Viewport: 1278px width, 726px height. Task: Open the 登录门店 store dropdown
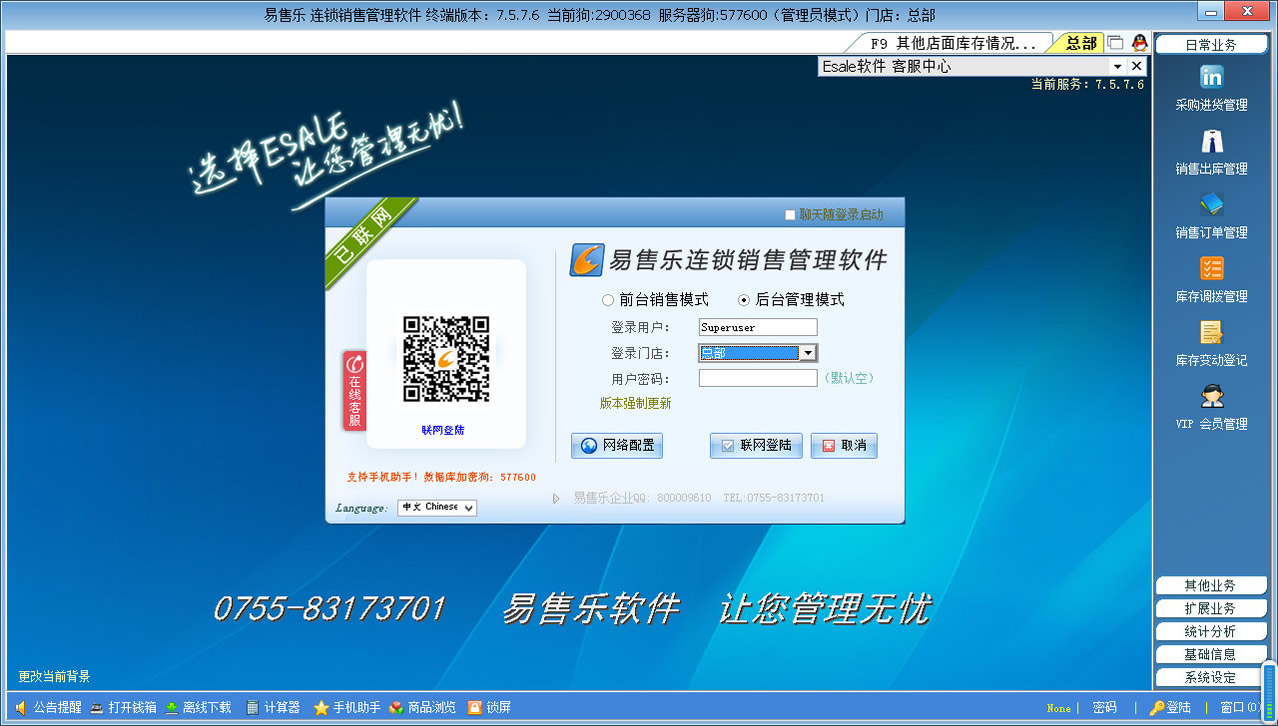pos(808,353)
